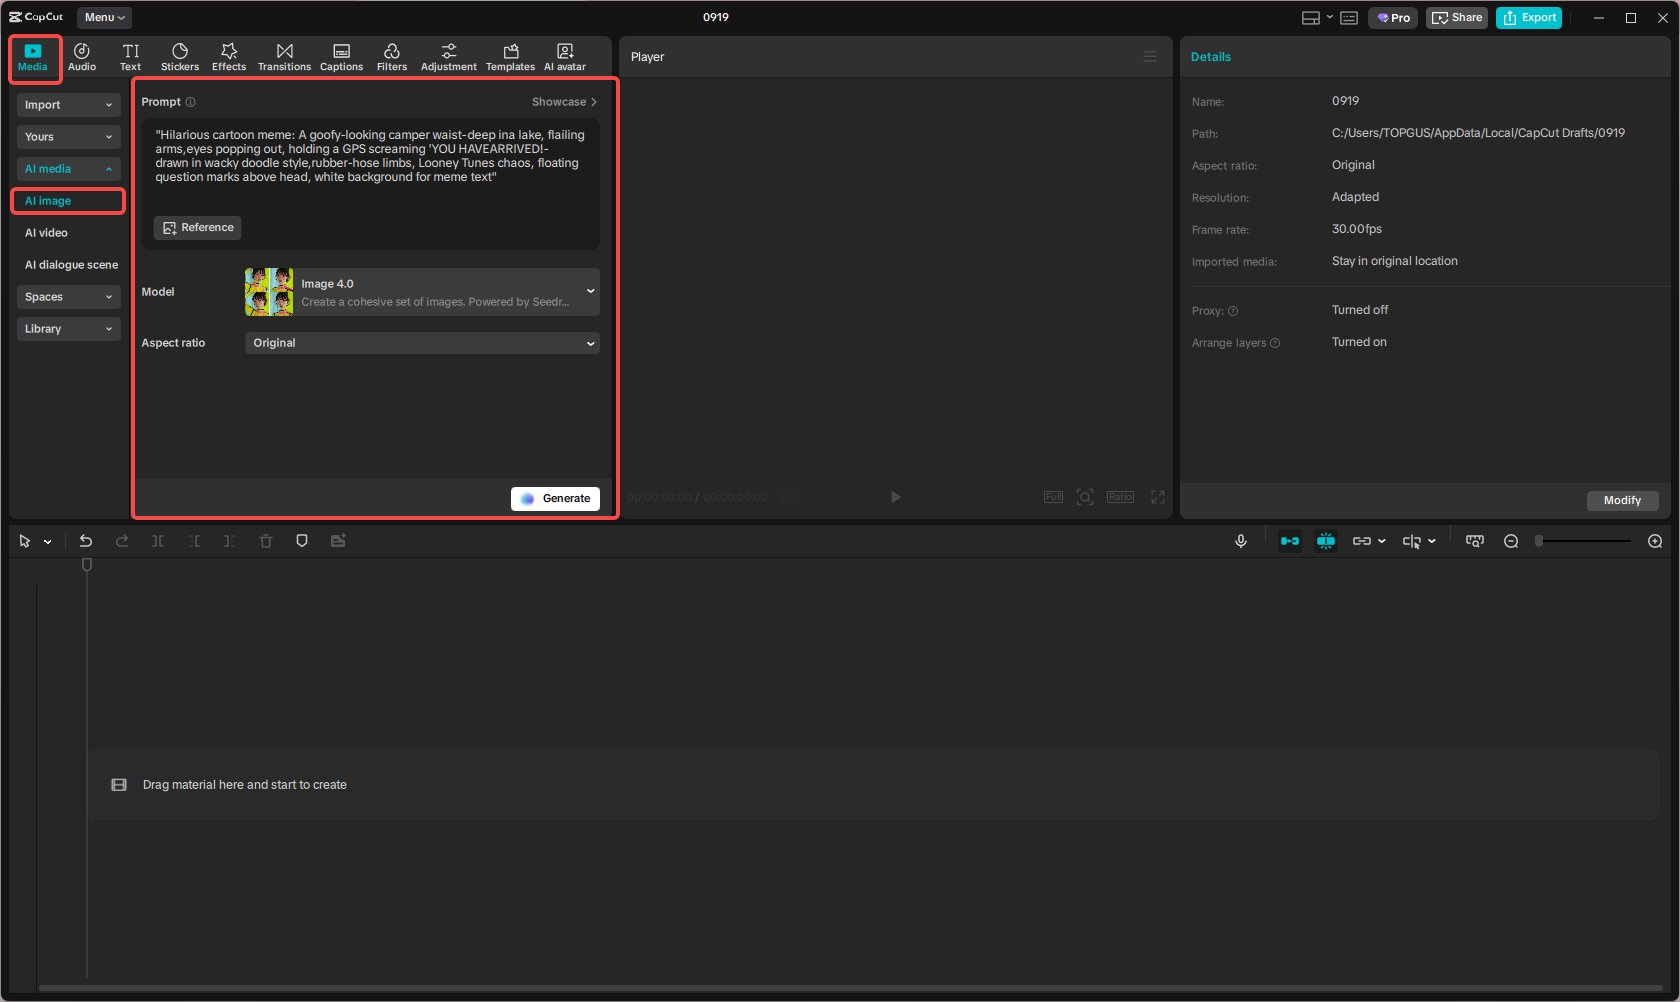Image resolution: width=1680 pixels, height=1002 pixels.
Task: Open the Effects panel
Action: pos(229,56)
